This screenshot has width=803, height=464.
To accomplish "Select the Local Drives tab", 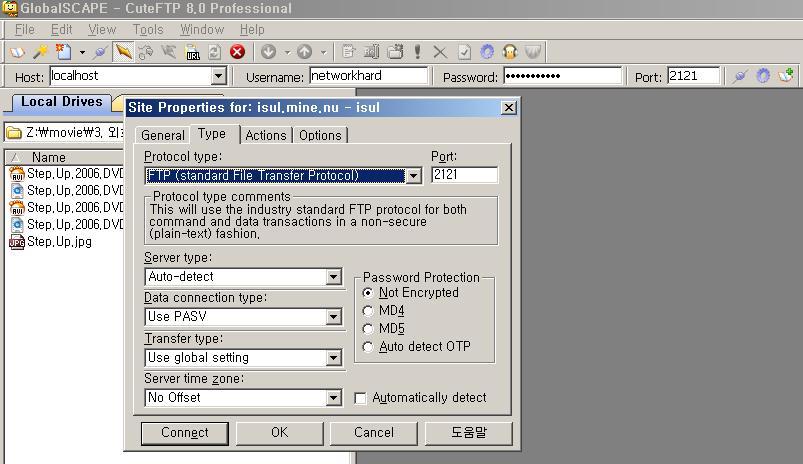I will pyautogui.click(x=61, y=102).
